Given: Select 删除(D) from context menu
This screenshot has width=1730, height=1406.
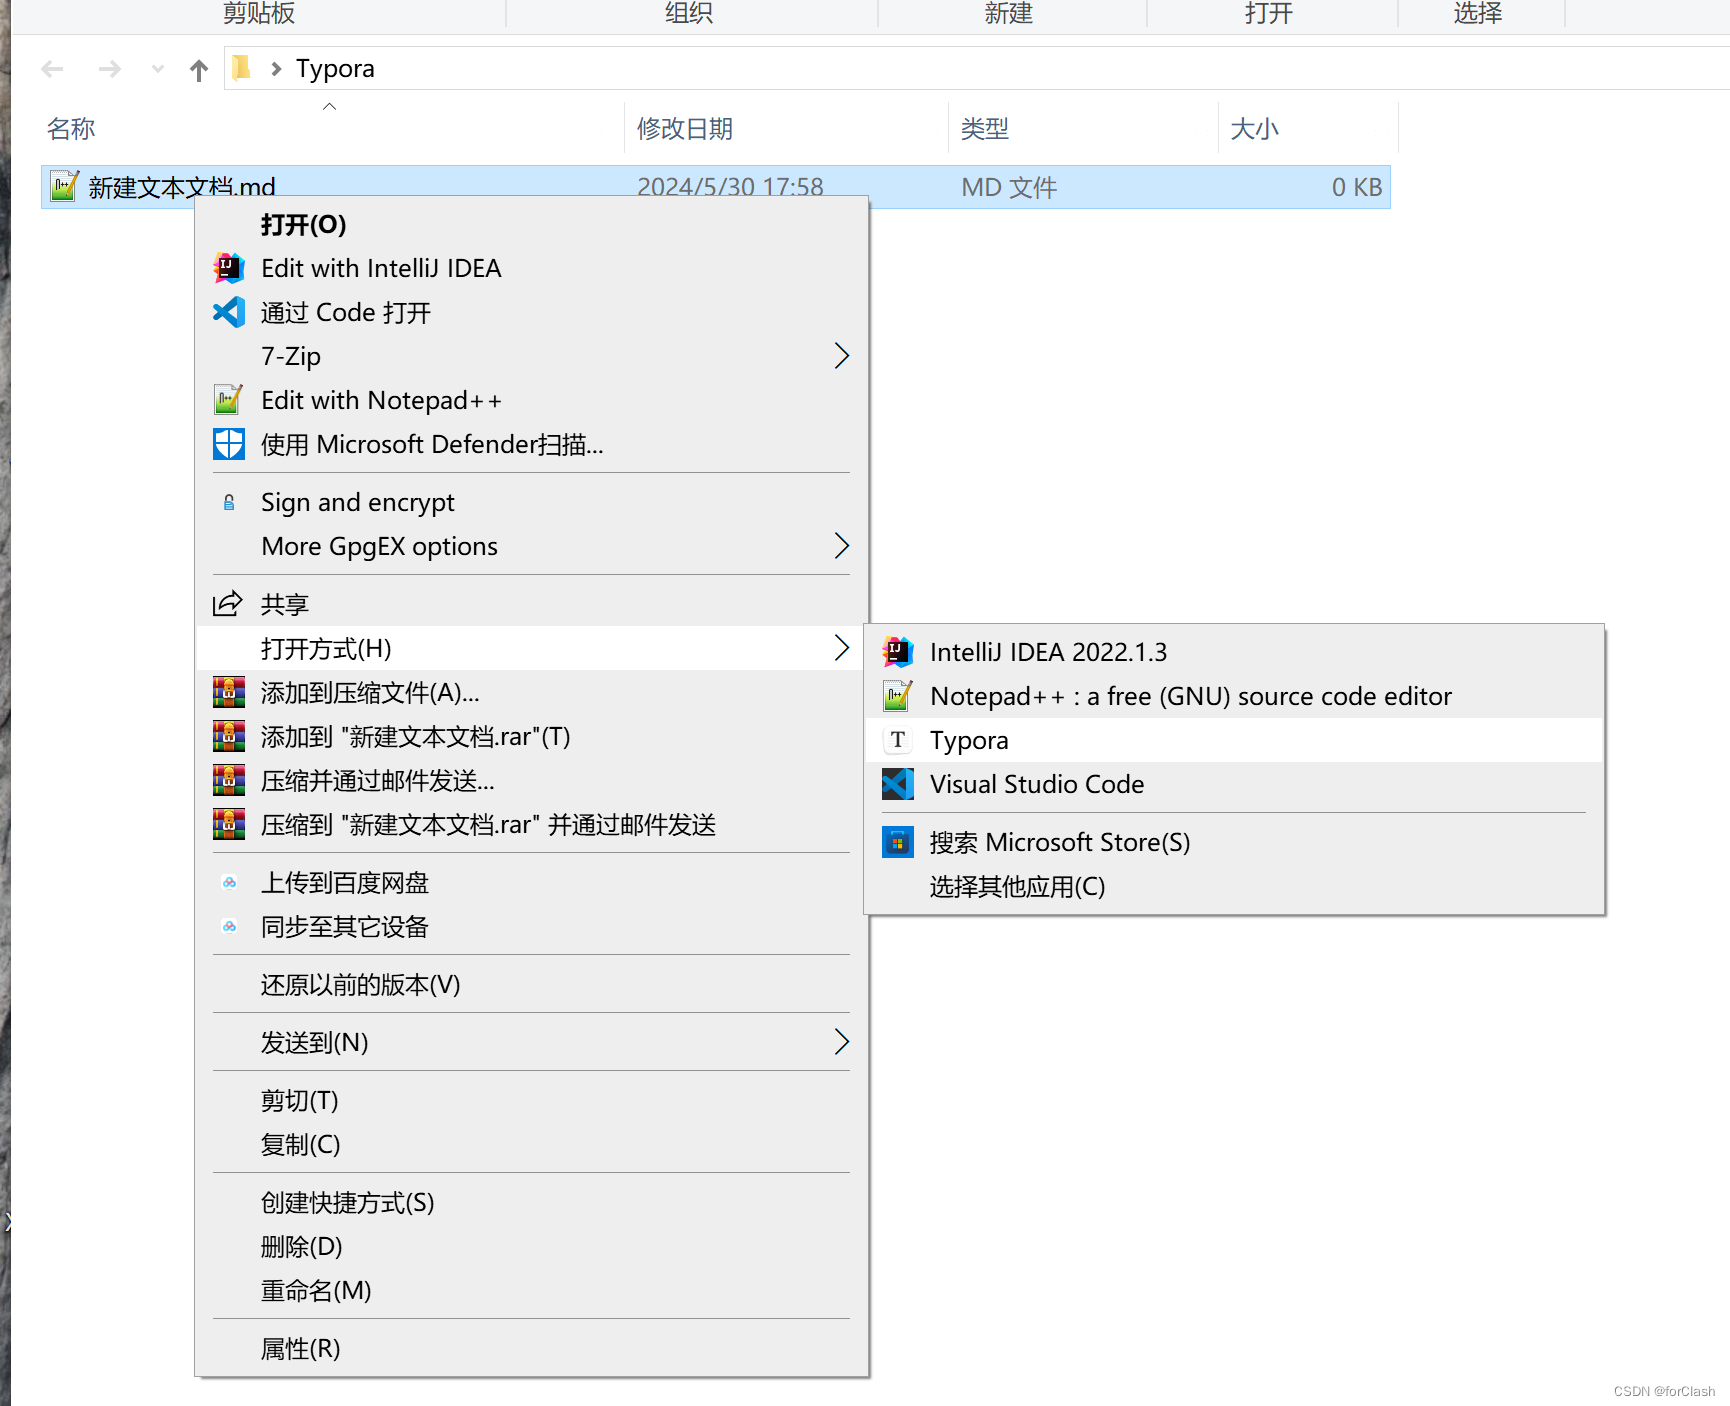Looking at the screenshot, I should 532,1246.
